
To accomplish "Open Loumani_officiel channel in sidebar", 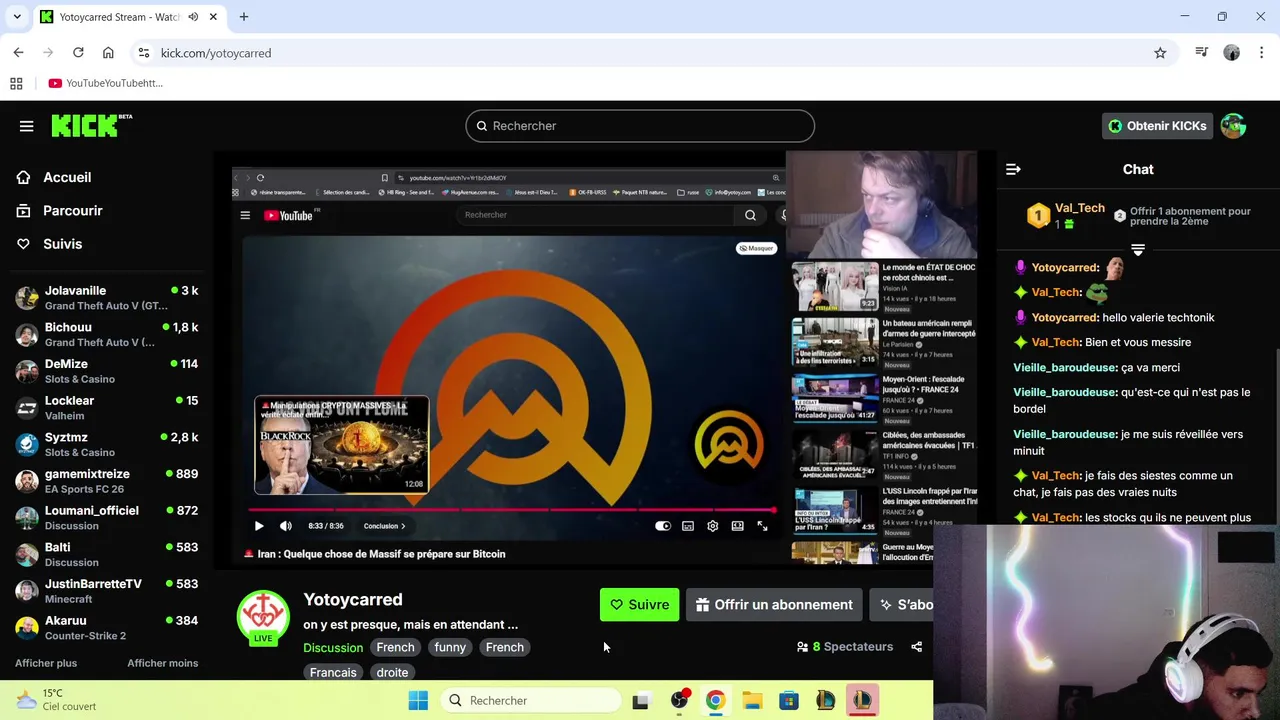I will 106,518.
